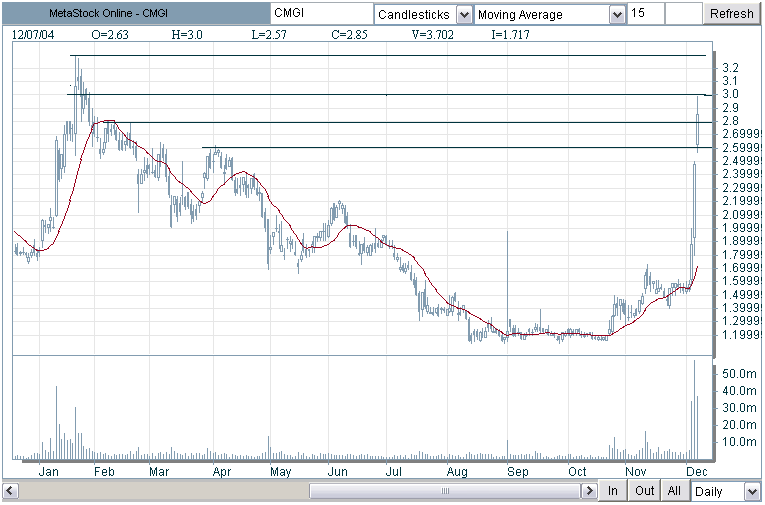
Task: Click the MetaStock Online - CMGI title
Action: (108, 14)
